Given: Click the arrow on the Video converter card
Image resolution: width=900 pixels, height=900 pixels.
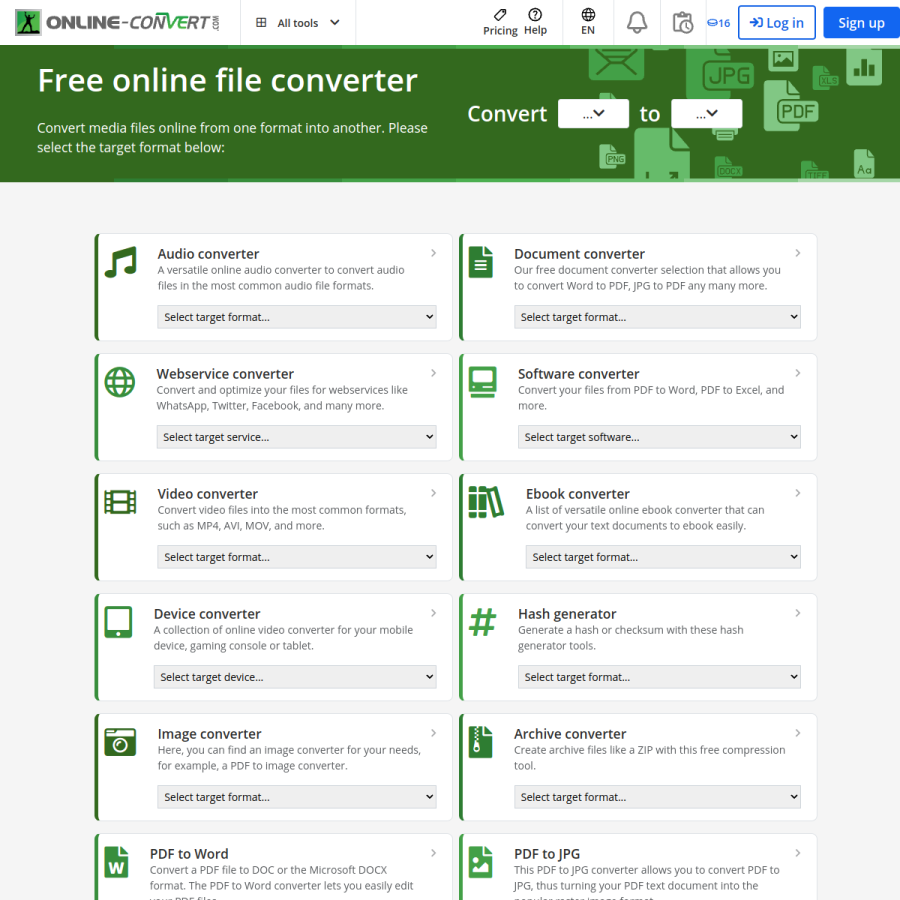Looking at the screenshot, I should point(433,493).
